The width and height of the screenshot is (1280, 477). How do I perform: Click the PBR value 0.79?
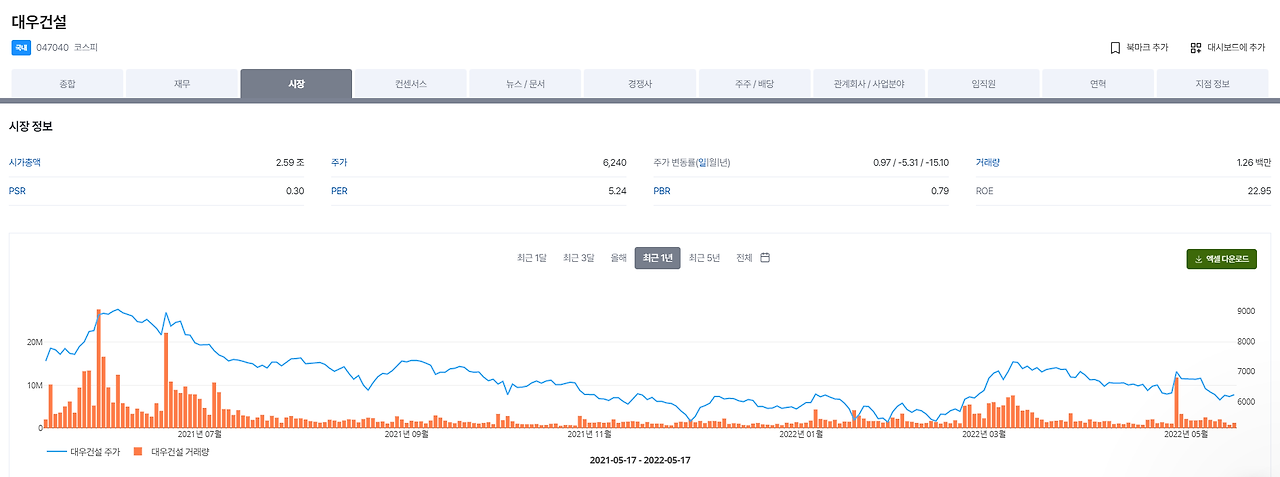940,191
